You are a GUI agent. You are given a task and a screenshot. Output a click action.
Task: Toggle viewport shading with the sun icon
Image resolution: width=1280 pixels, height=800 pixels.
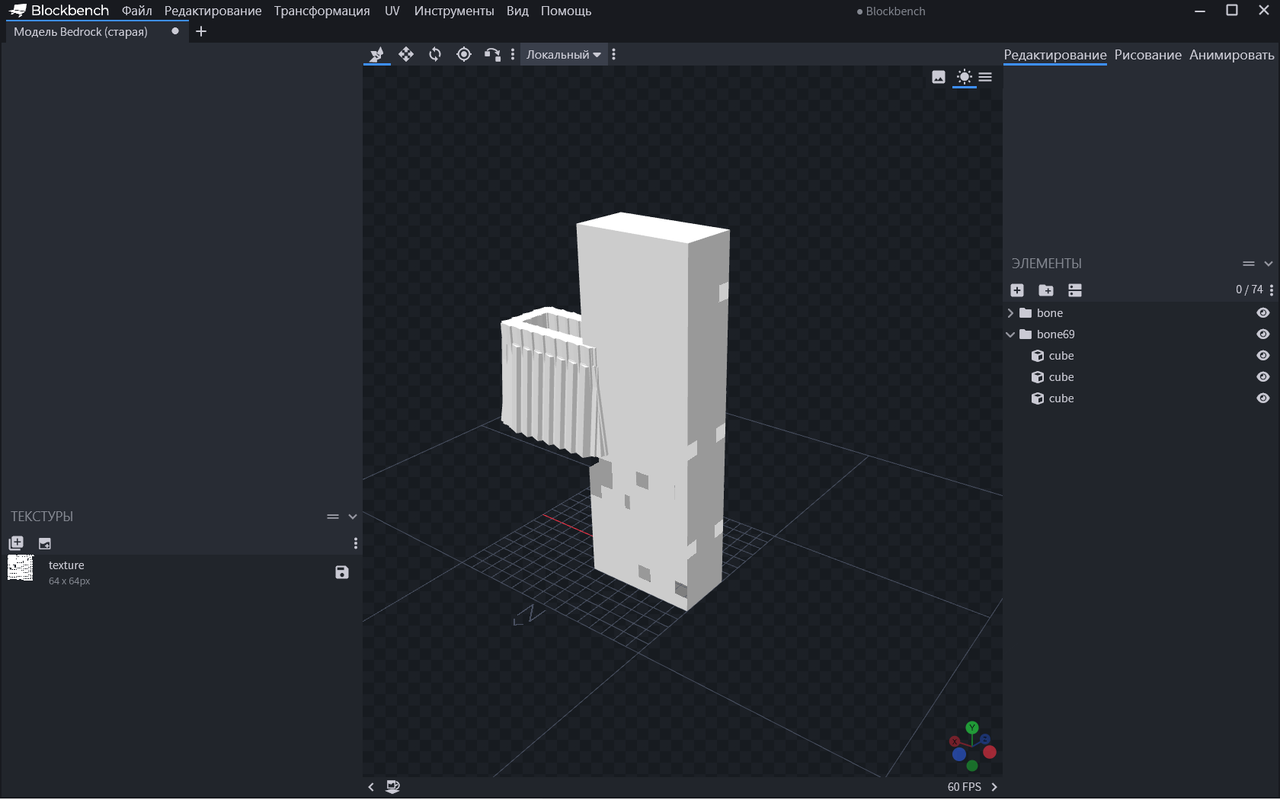coord(964,77)
